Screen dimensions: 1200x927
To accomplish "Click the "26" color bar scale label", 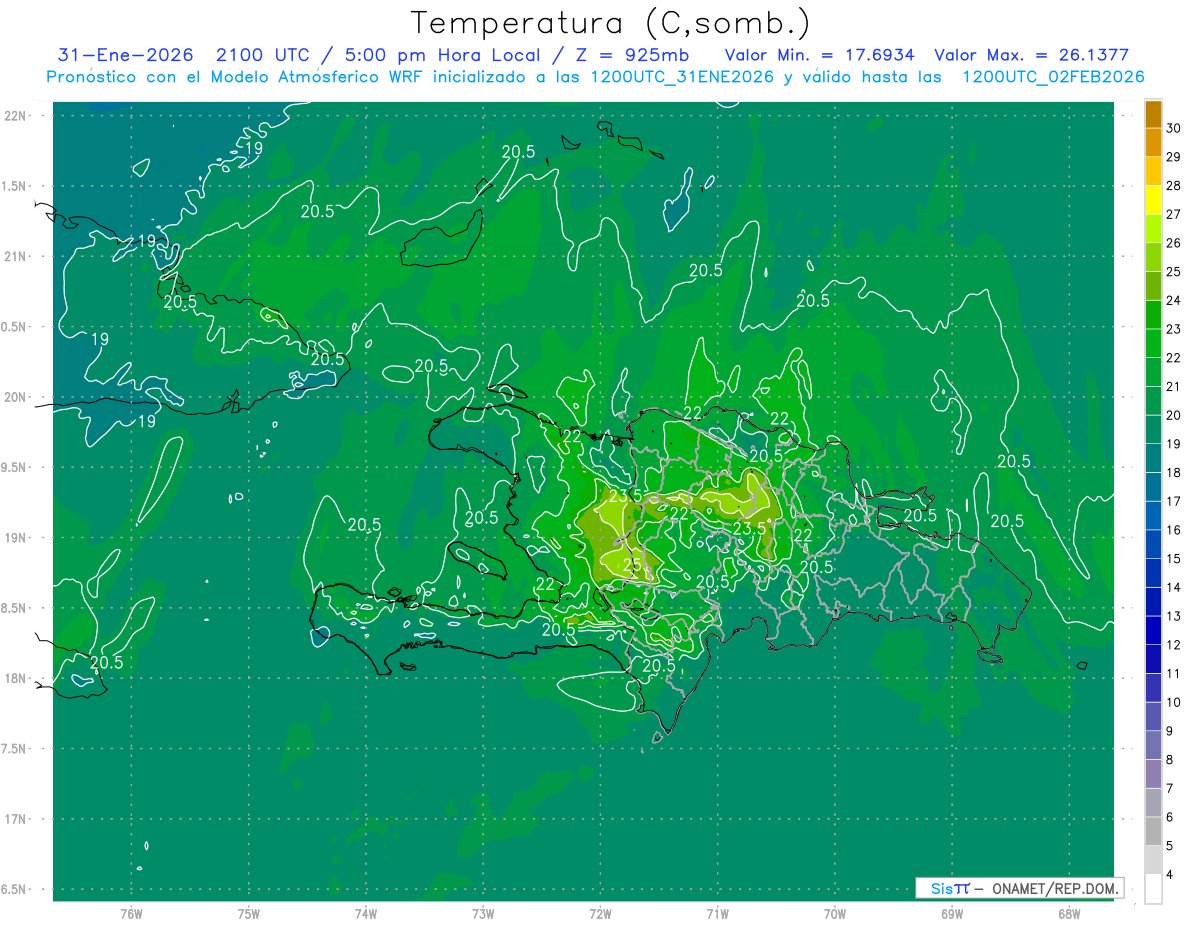I will click(1175, 243).
